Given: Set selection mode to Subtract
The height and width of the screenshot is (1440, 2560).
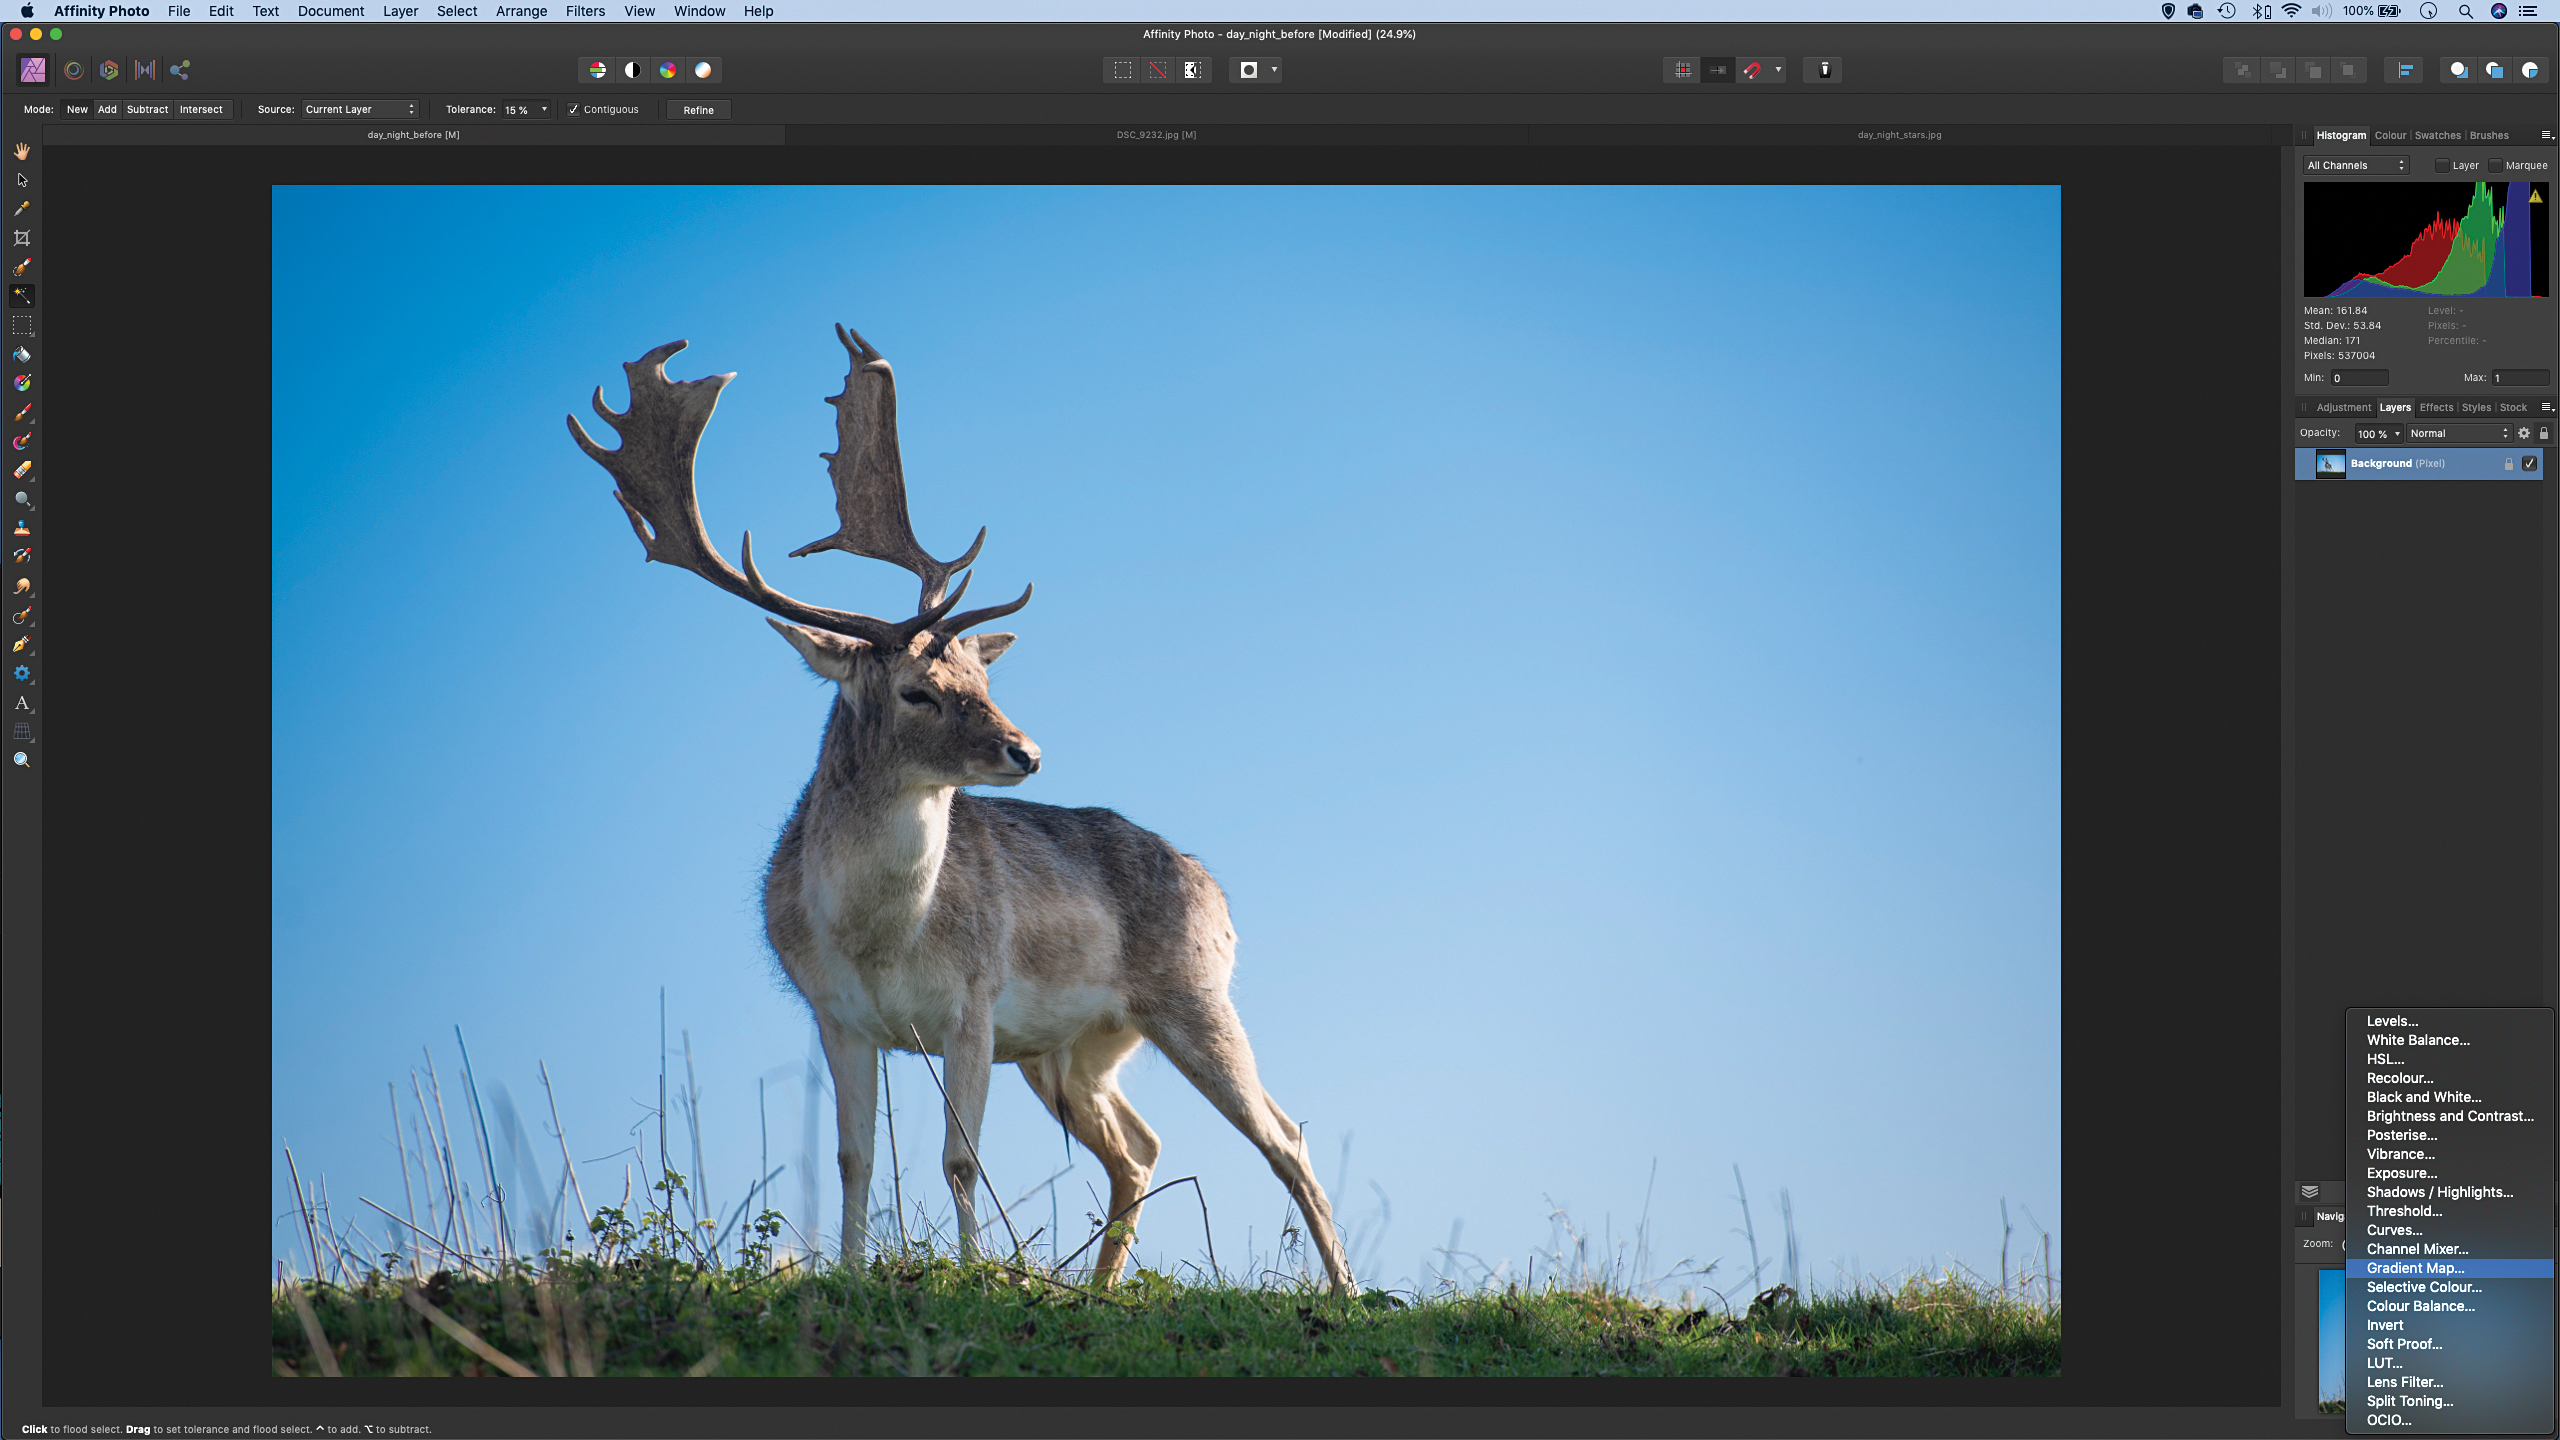Looking at the screenshot, I should pyautogui.click(x=147, y=110).
